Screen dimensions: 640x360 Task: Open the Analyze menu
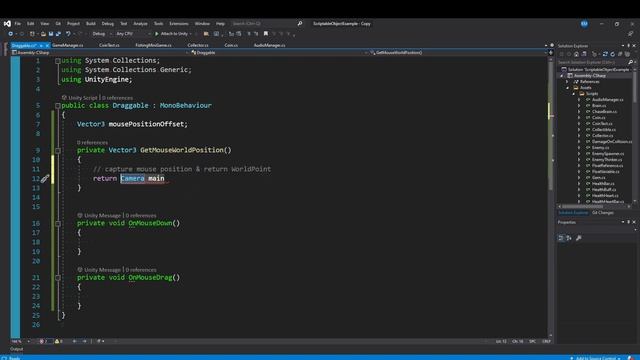(140, 24)
